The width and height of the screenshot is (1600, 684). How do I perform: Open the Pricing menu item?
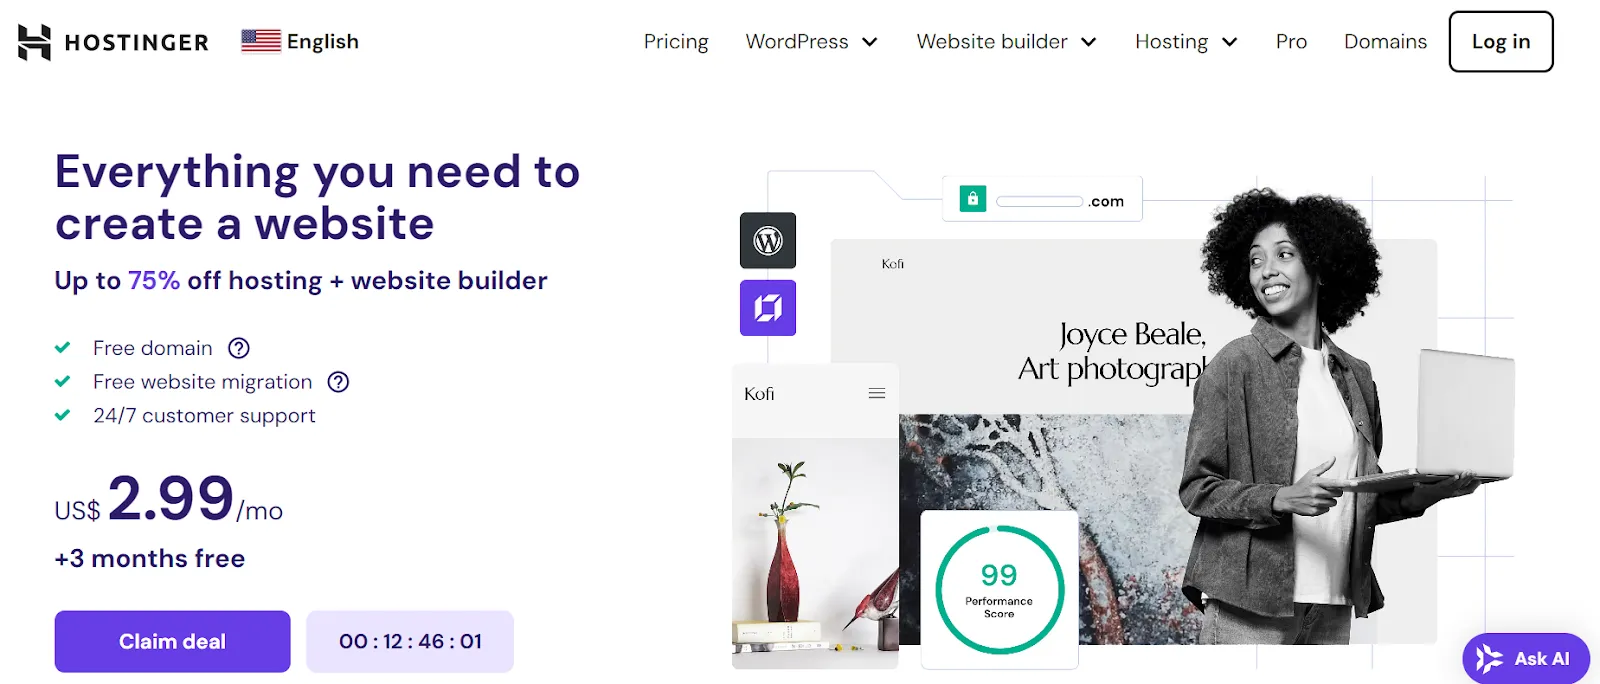[x=676, y=42]
